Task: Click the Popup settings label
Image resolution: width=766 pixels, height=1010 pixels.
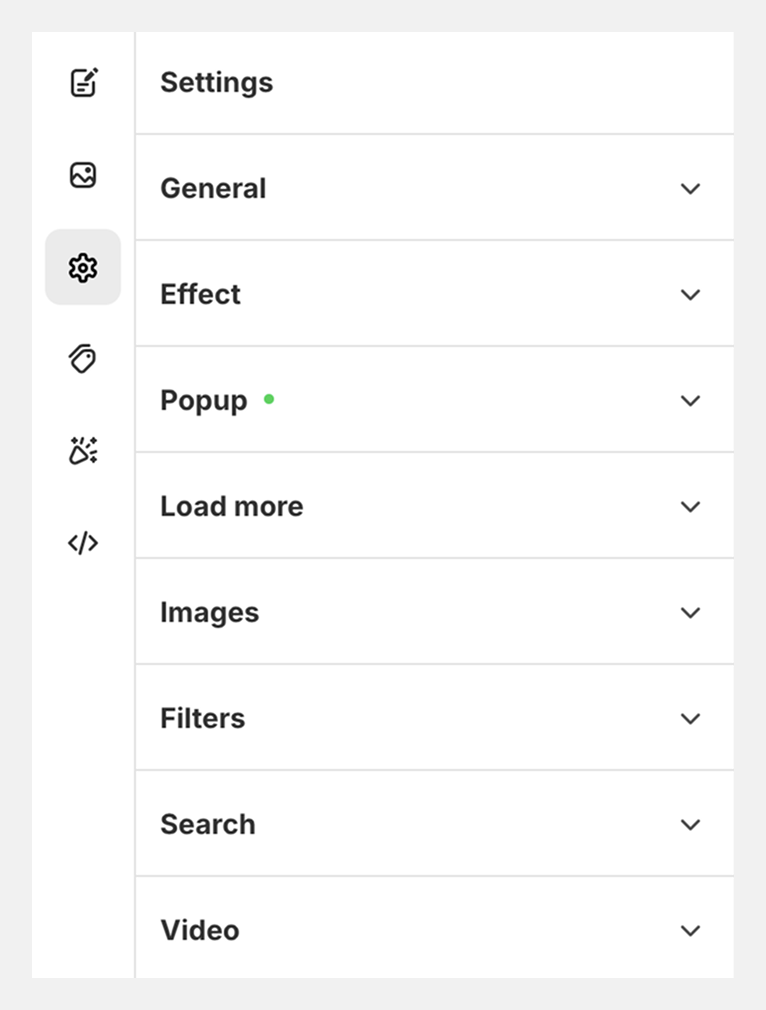Action: tap(204, 401)
